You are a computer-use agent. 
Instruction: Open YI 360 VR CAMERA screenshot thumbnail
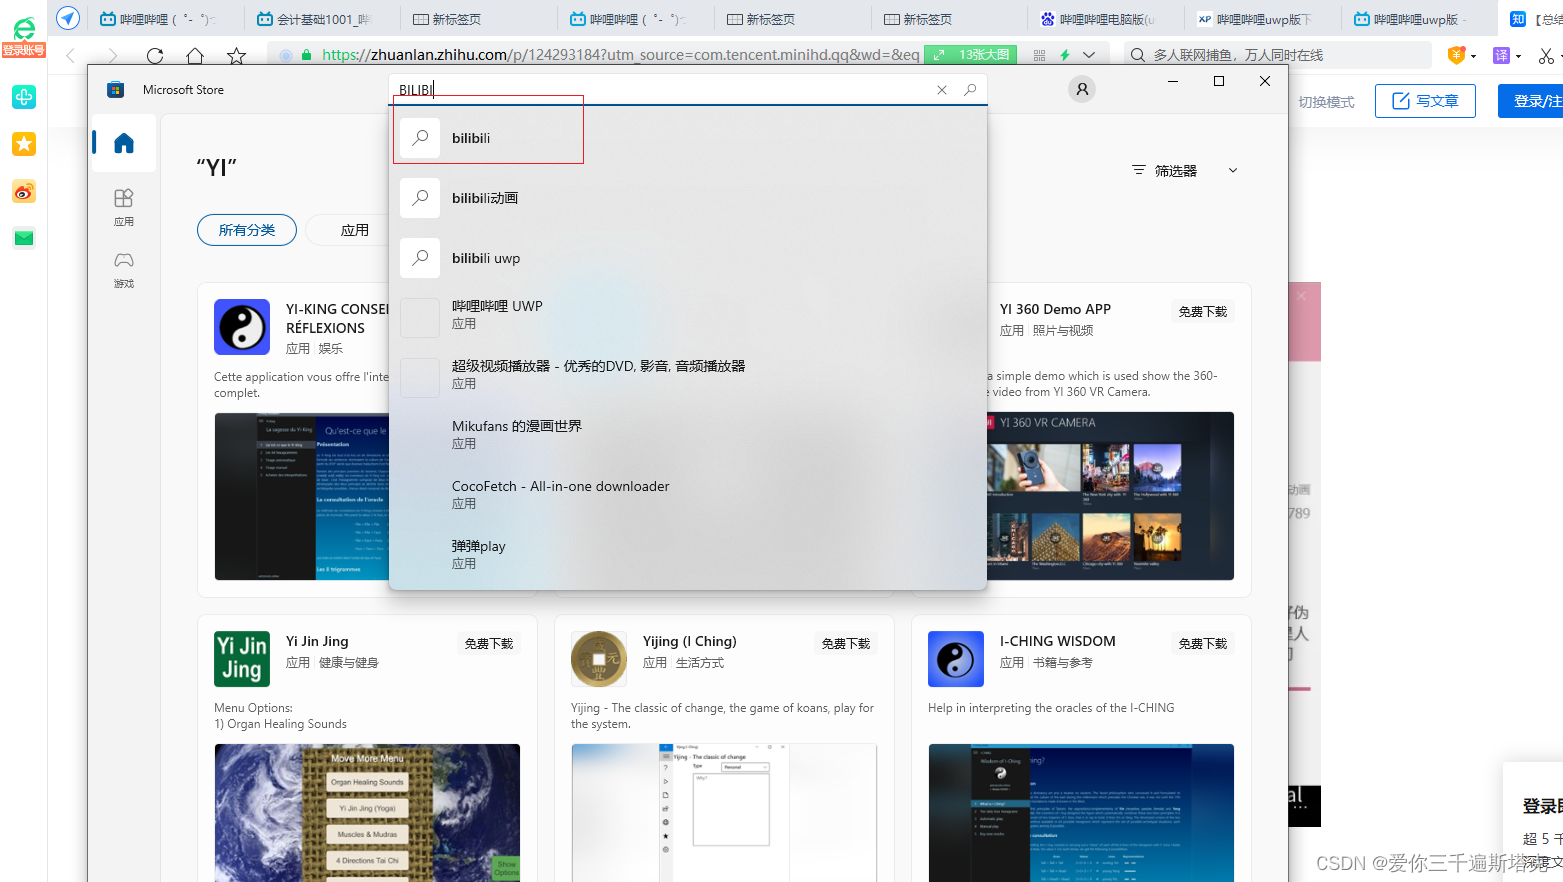(x=1110, y=496)
